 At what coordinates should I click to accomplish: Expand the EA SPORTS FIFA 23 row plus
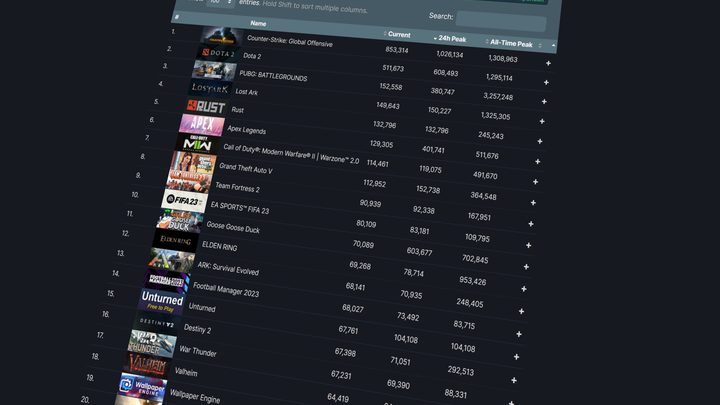coord(529,245)
